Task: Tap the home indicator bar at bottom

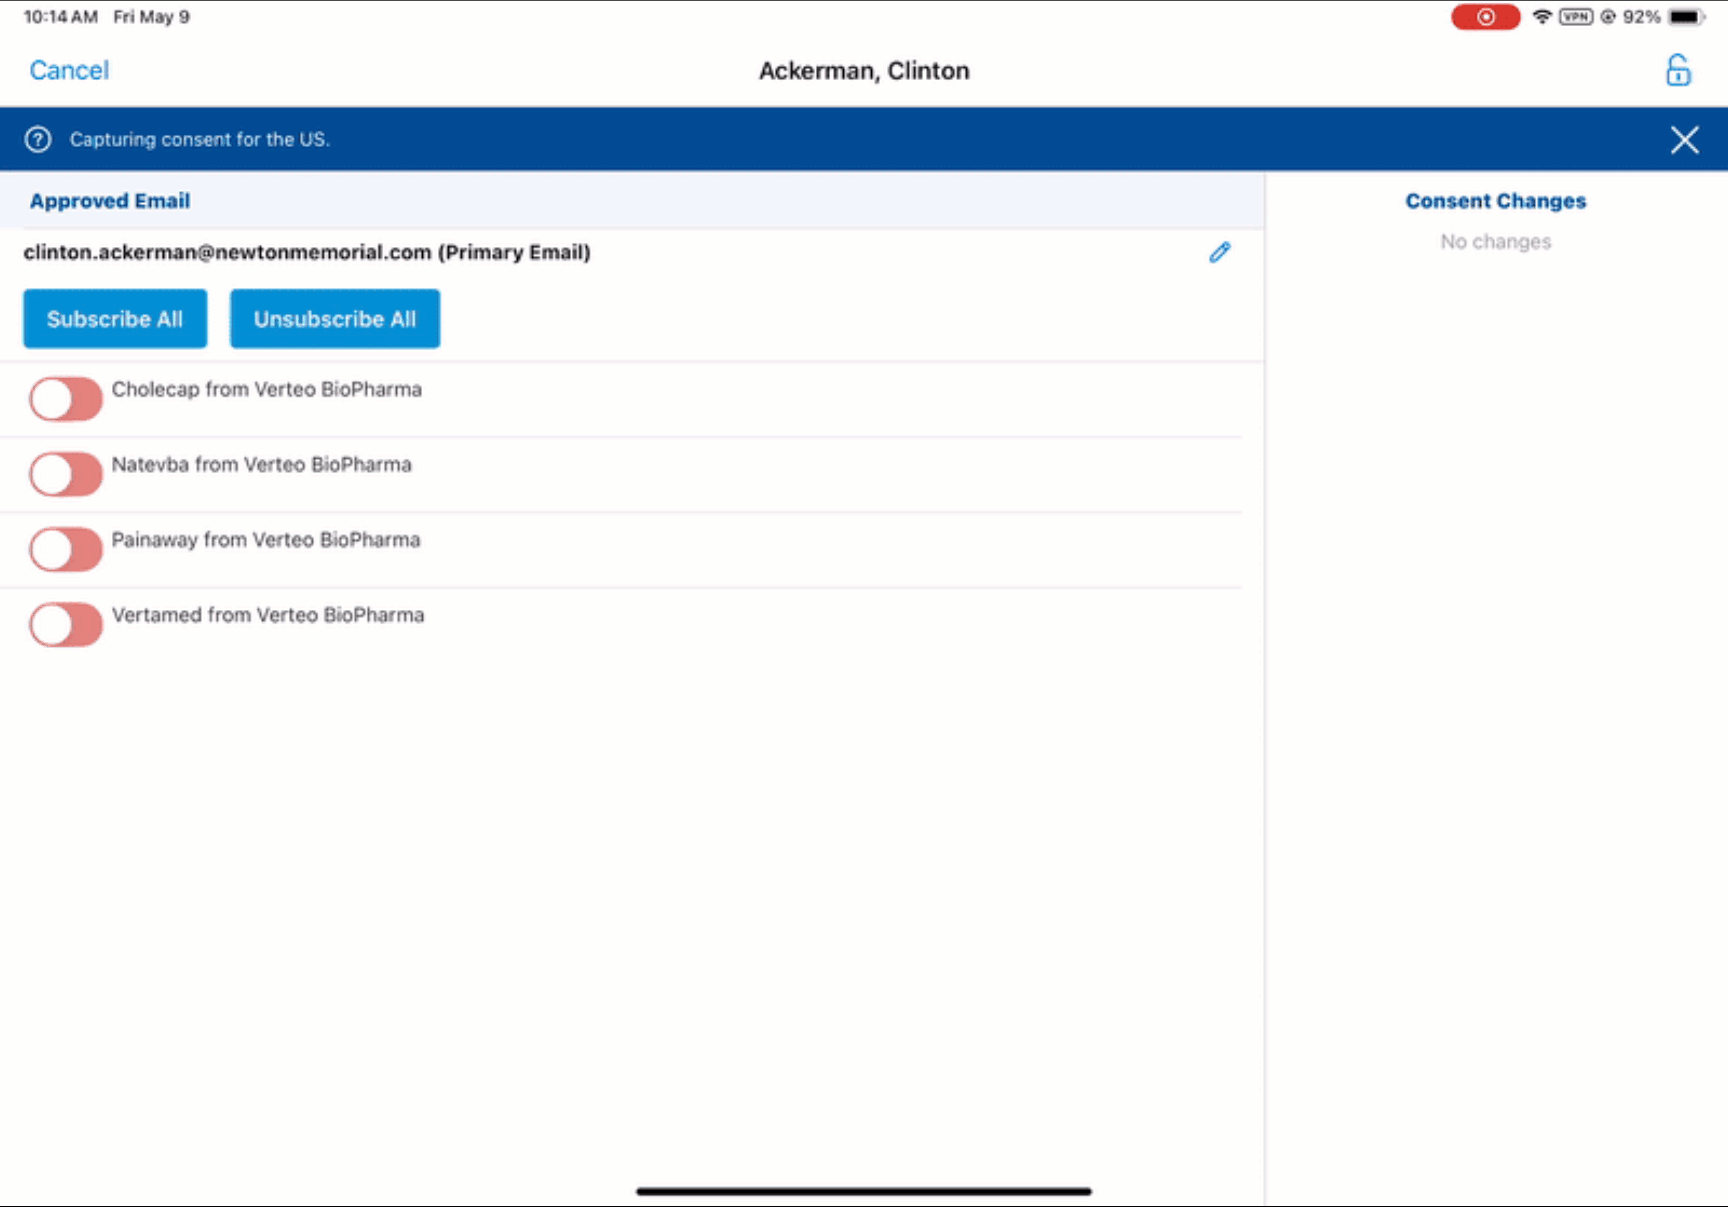Action: (863, 1191)
